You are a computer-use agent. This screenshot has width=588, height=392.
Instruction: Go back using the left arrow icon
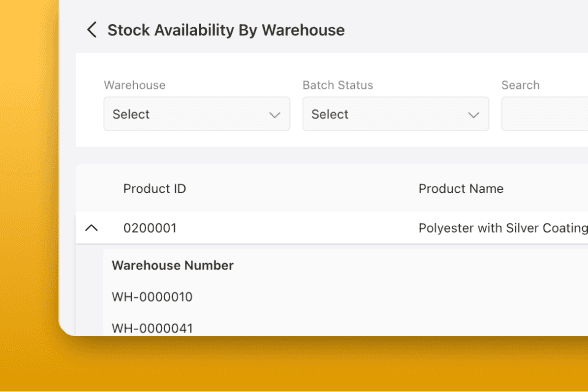[x=92, y=30]
